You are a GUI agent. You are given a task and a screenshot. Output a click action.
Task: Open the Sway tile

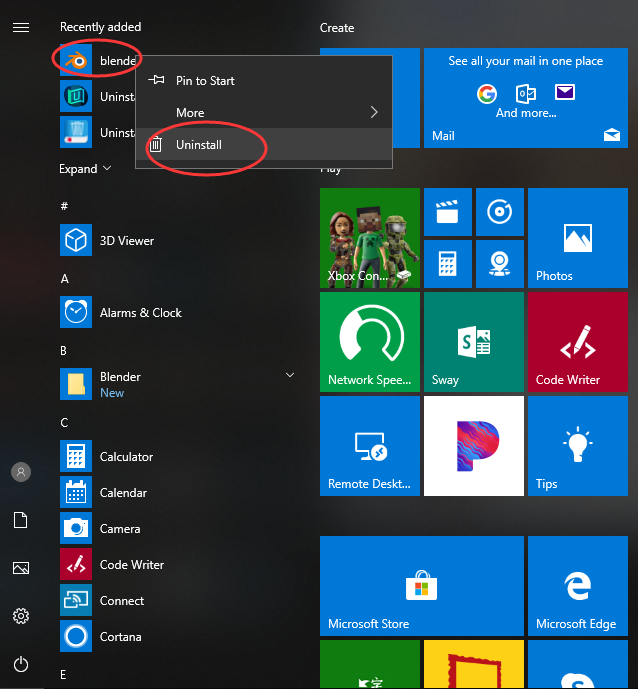(x=474, y=342)
